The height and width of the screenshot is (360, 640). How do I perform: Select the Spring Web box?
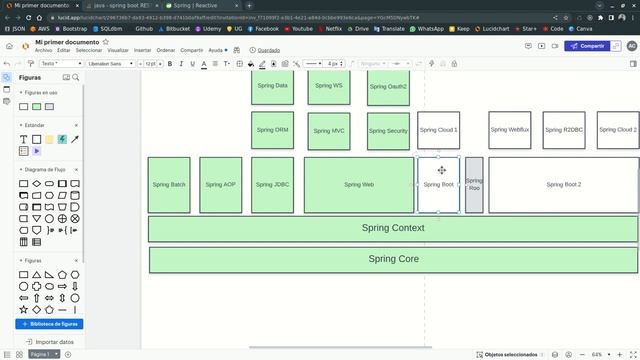tap(359, 185)
